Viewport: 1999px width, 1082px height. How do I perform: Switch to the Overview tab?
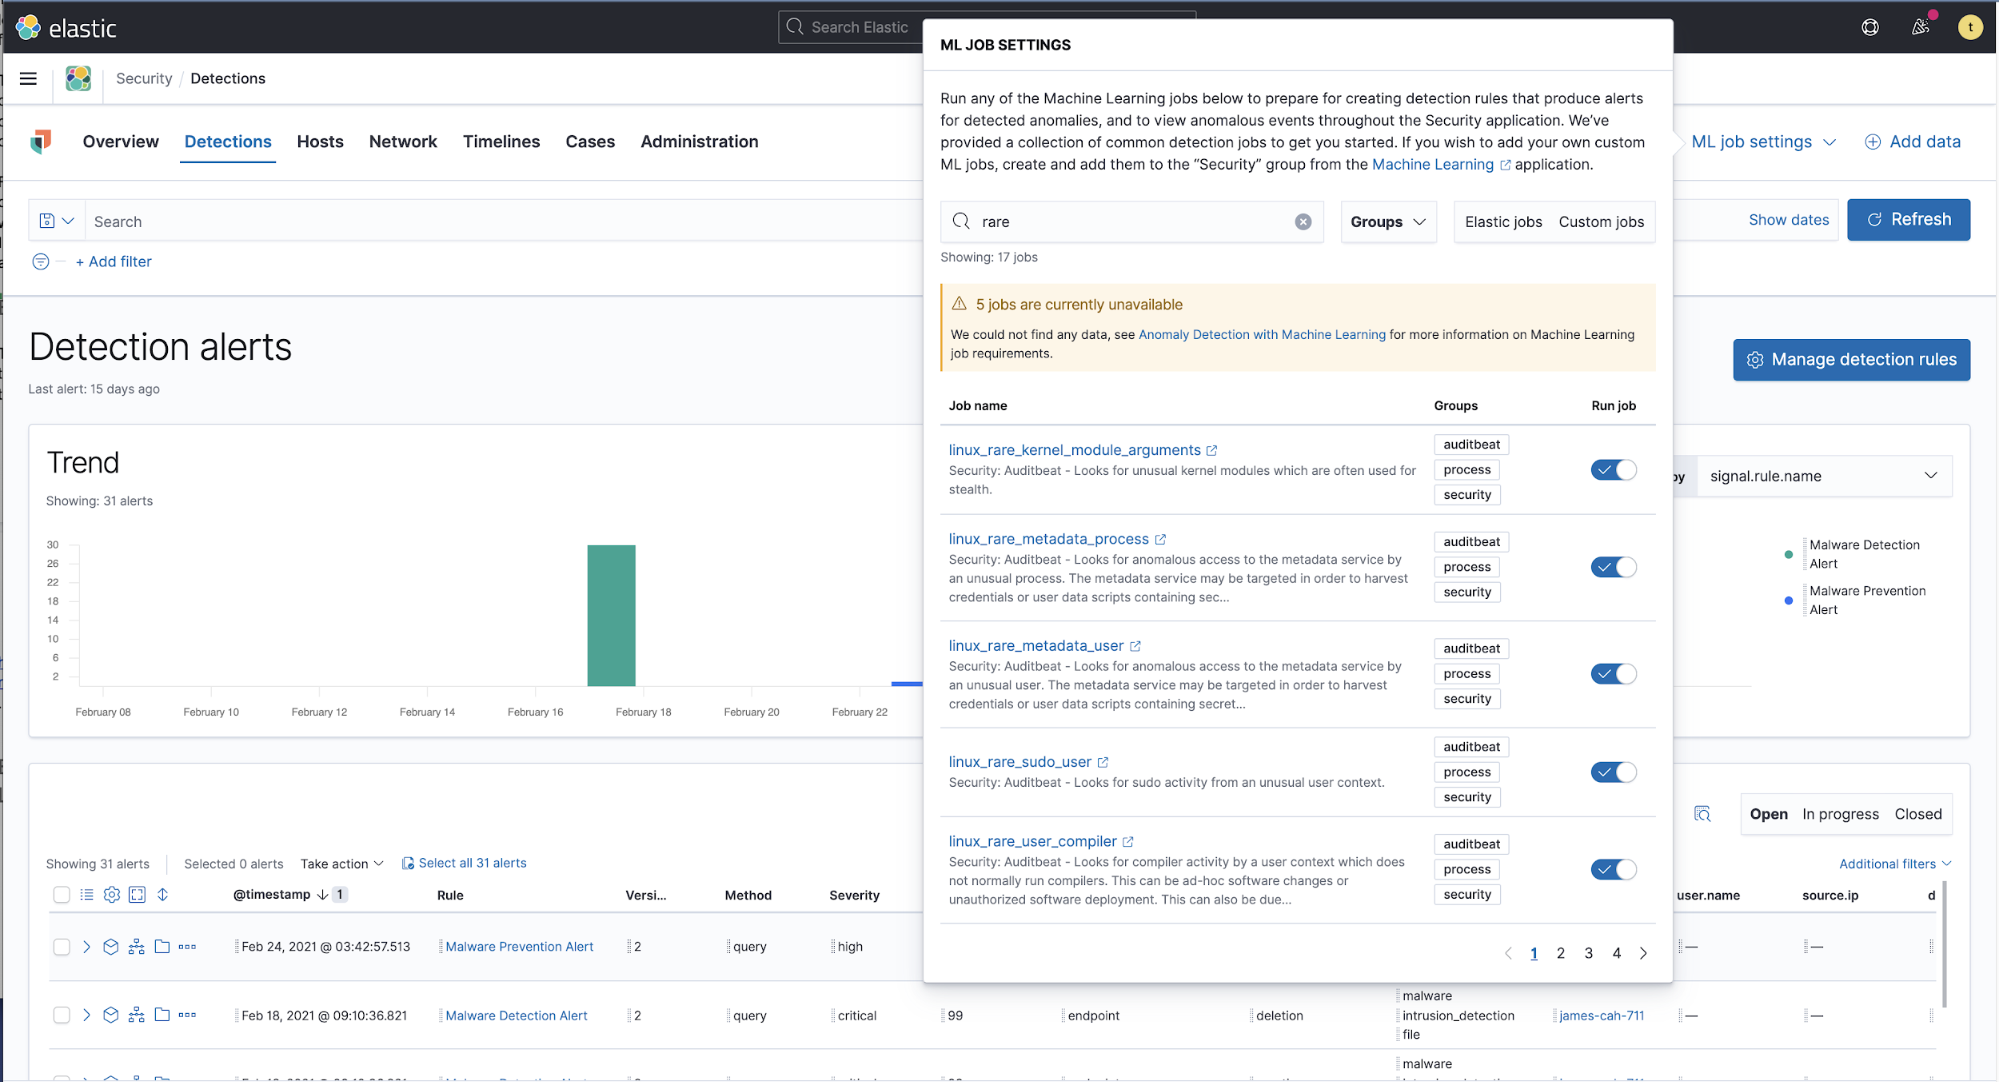pos(121,142)
